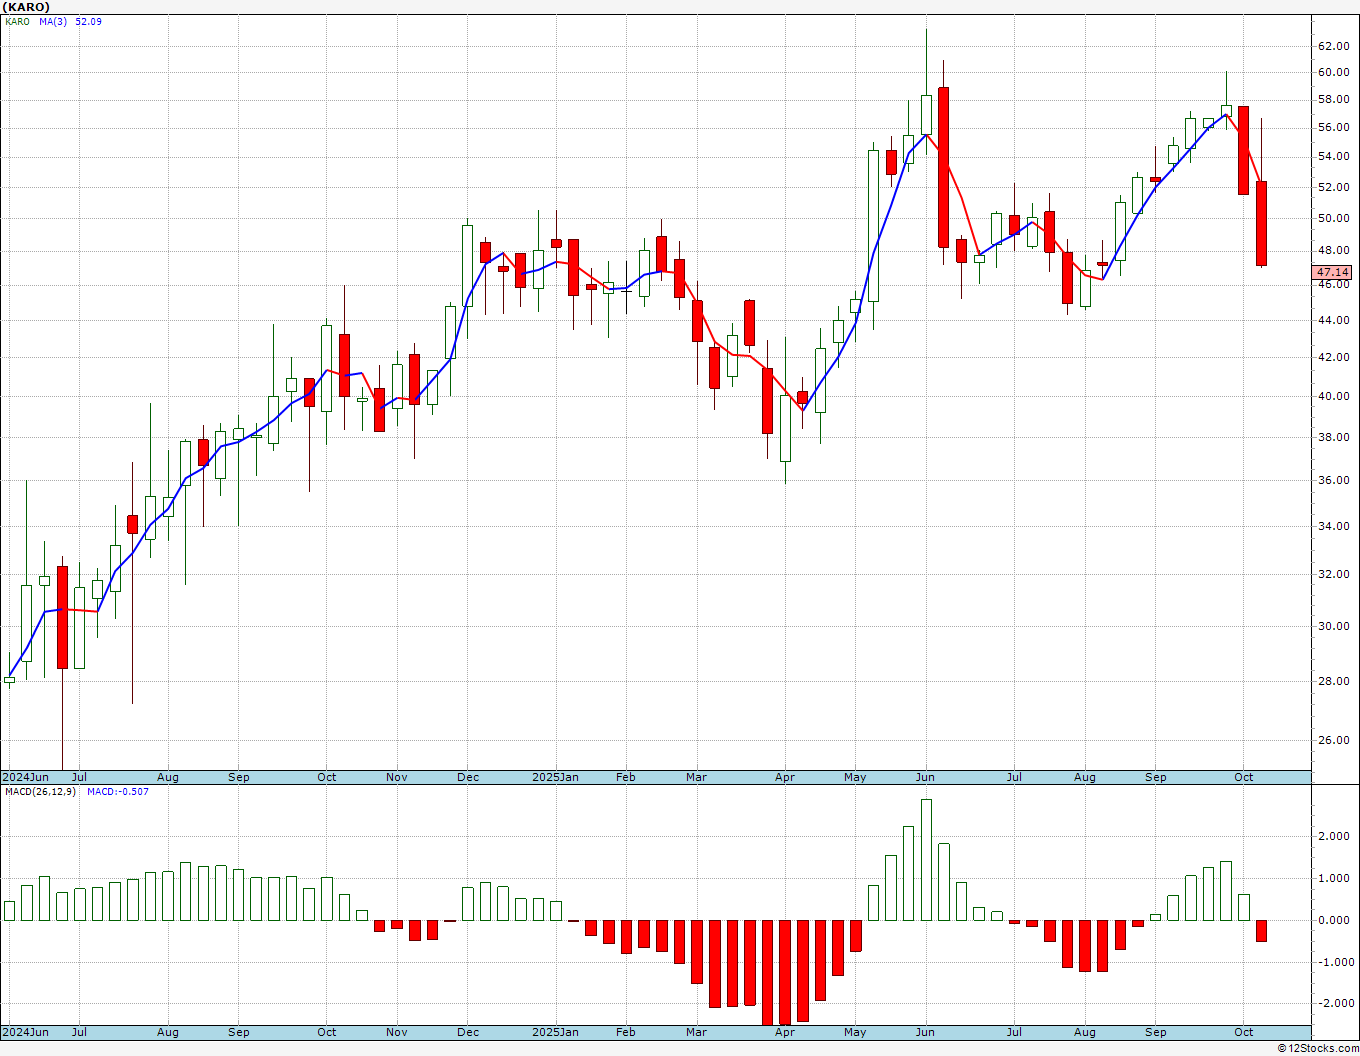Click the 52.09 moving average value
This screenshot has width=1360, height=1056.
[88, 22]
